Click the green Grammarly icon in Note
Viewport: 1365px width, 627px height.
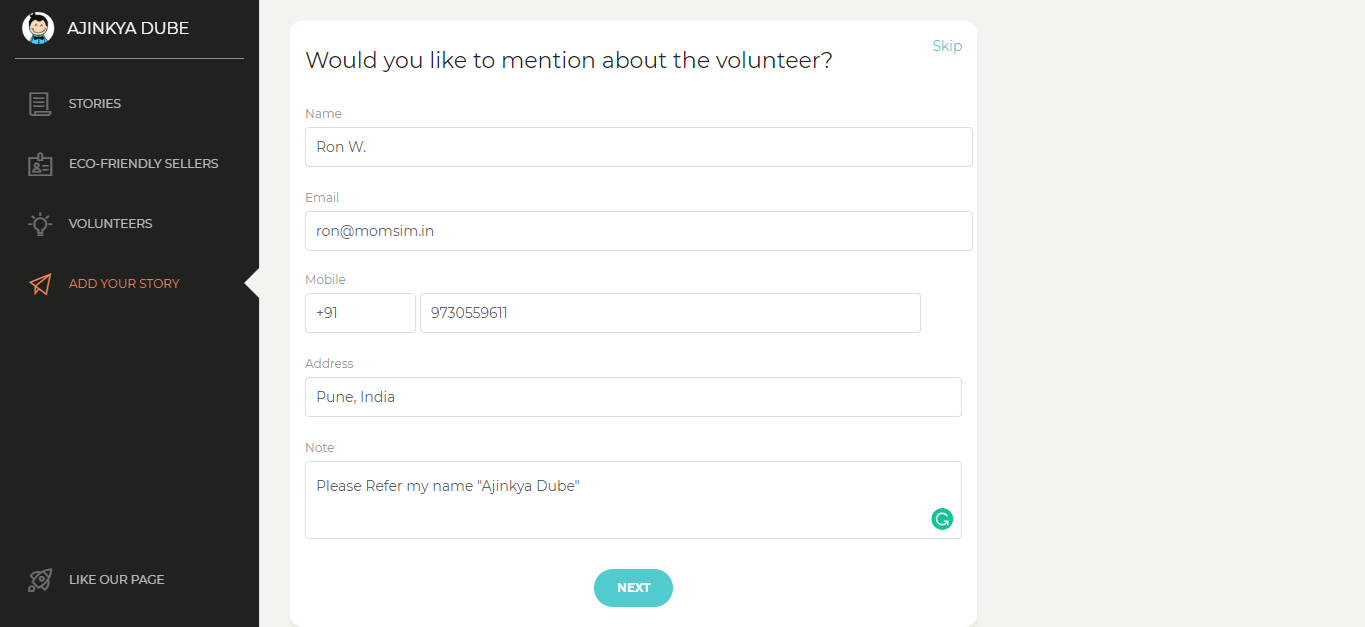942,519
